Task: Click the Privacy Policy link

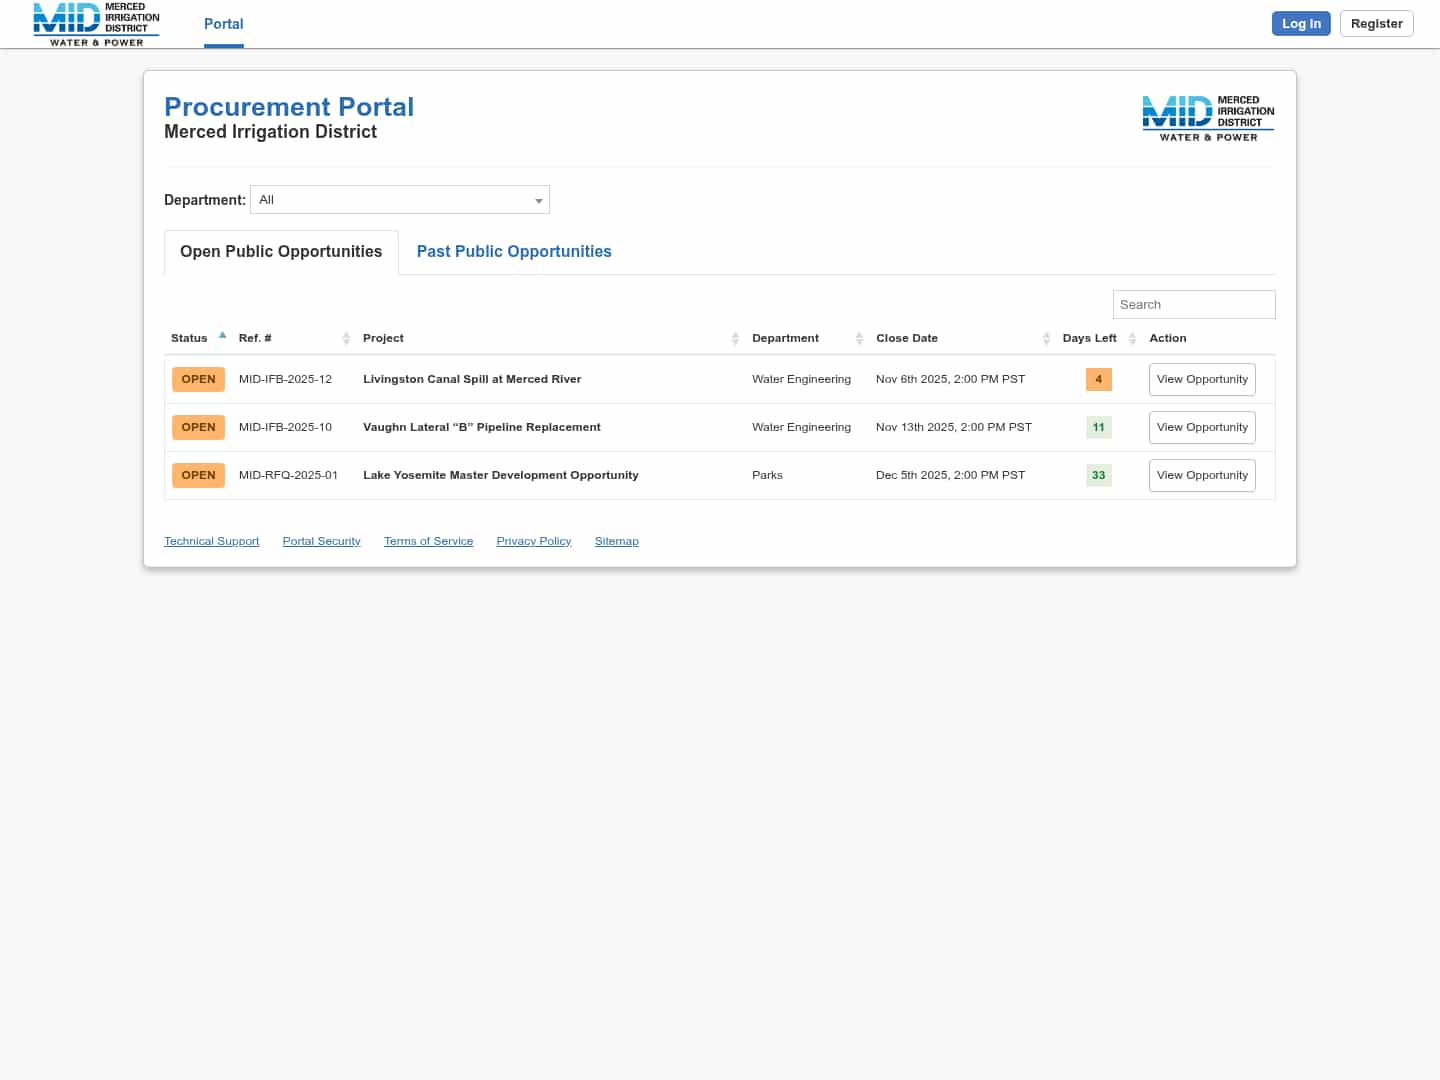Action: 533,541
